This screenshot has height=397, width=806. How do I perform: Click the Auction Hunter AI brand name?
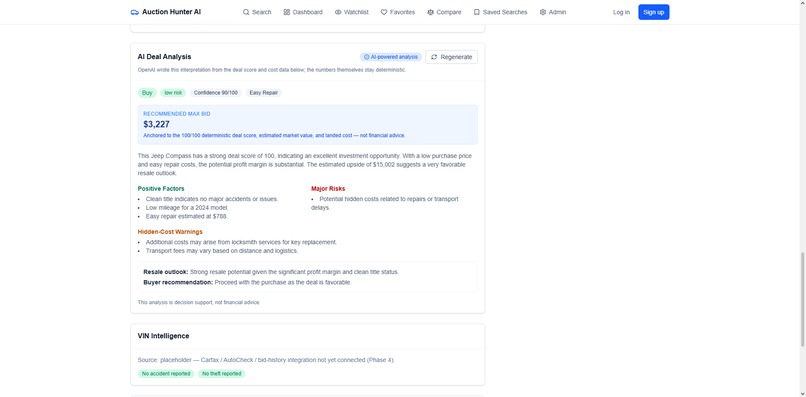[x=171, y=12]
